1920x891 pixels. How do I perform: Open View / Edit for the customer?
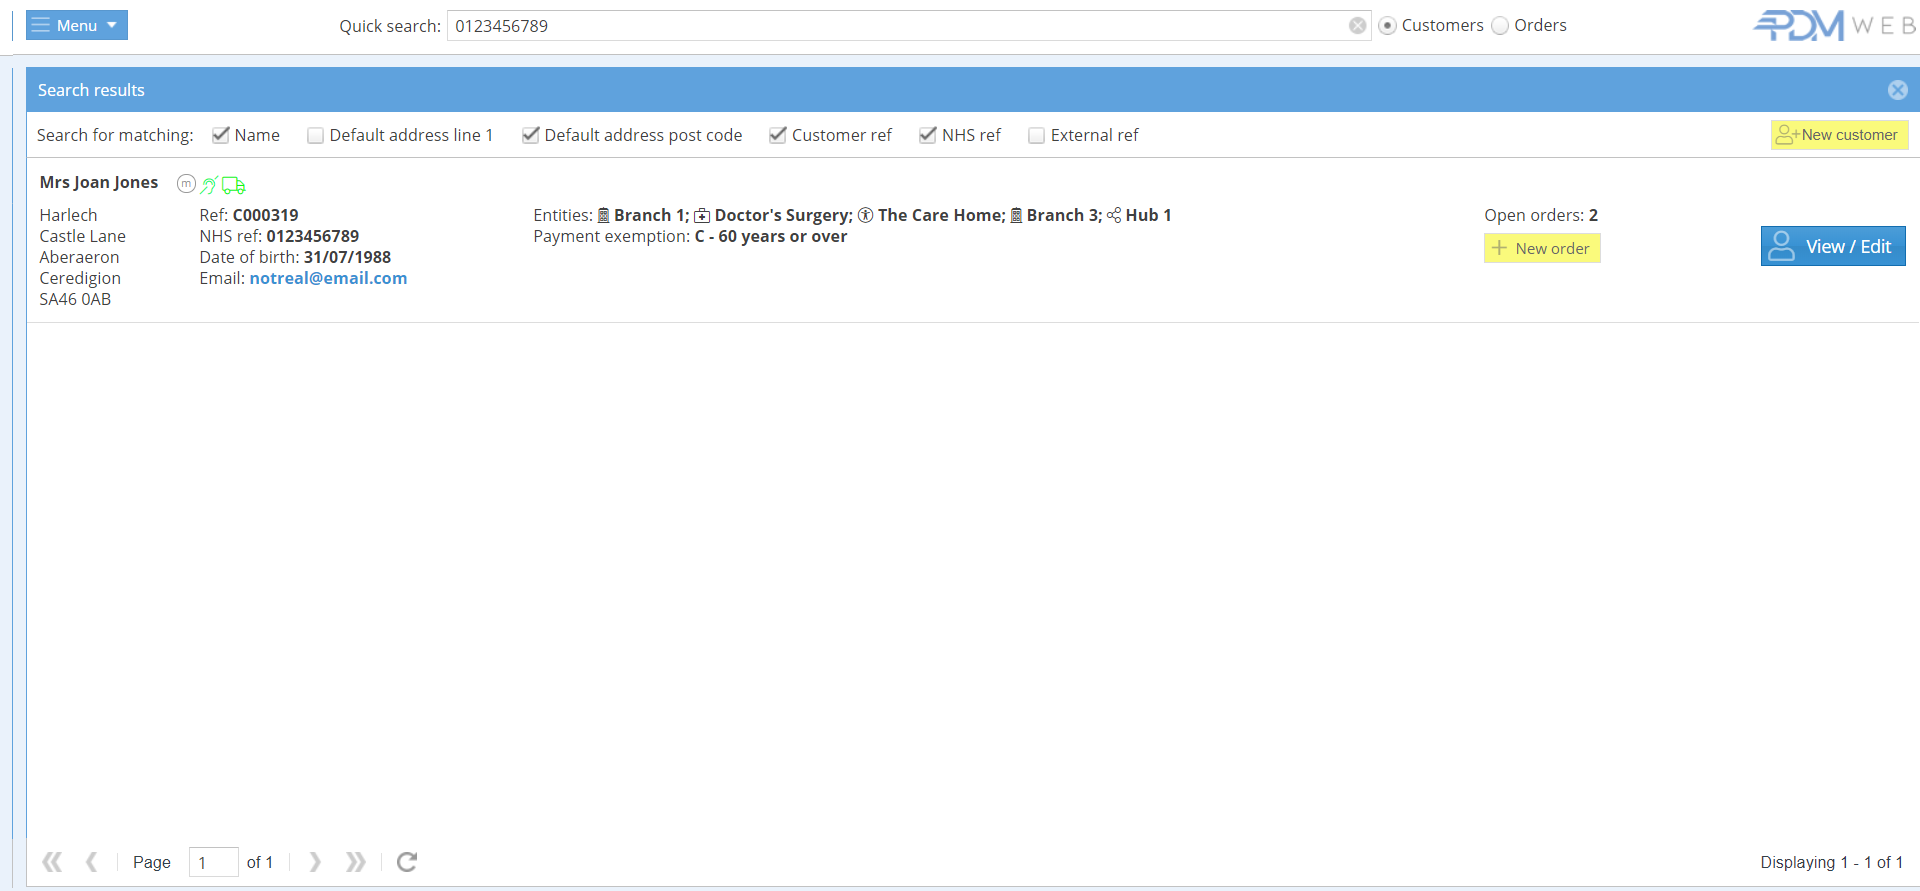(x=1832, y=246)
